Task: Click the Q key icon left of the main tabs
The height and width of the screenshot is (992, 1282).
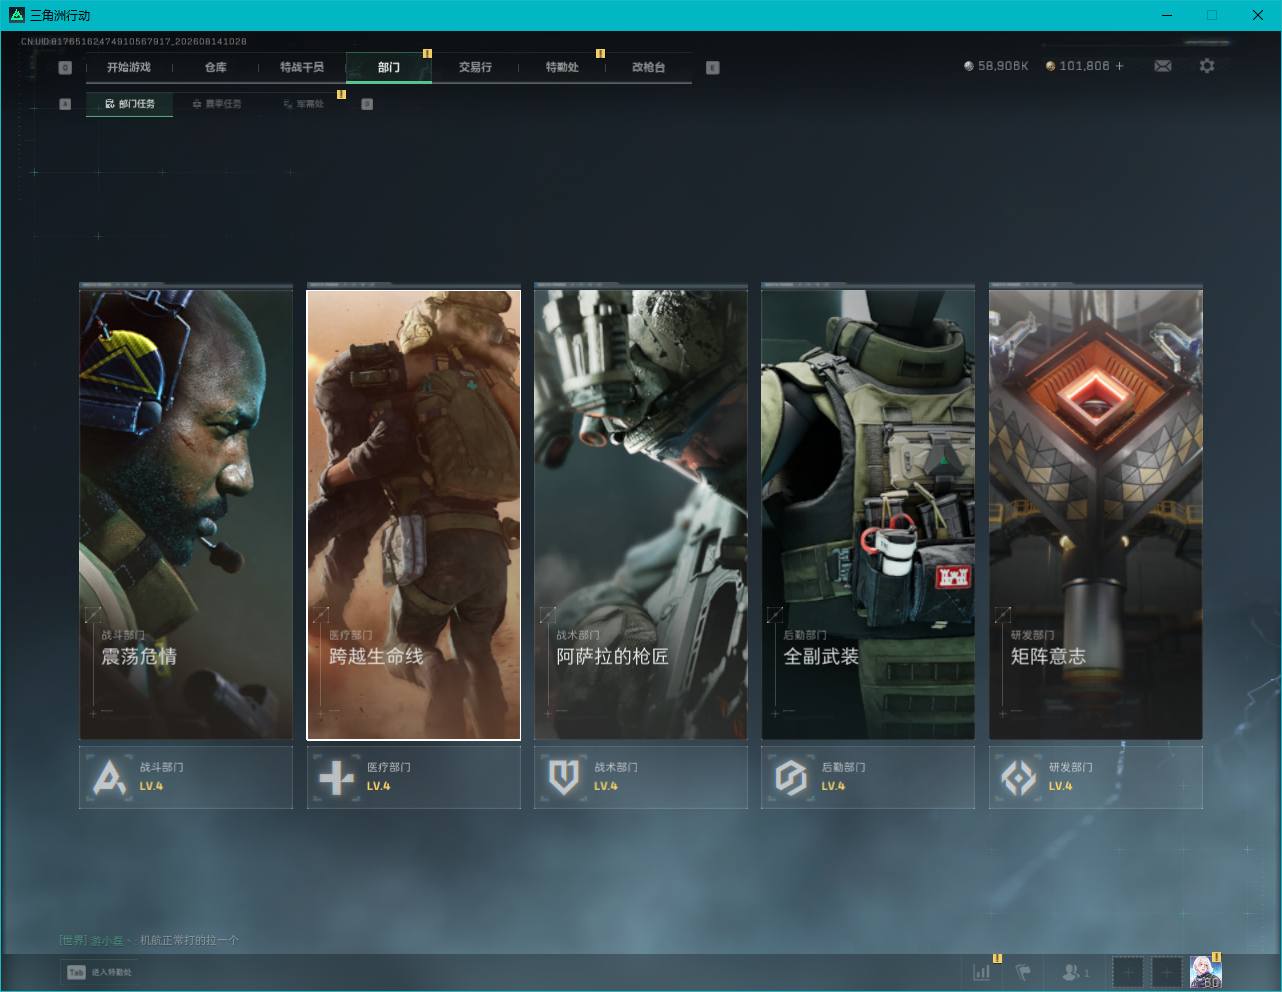Action: point(65,68)
